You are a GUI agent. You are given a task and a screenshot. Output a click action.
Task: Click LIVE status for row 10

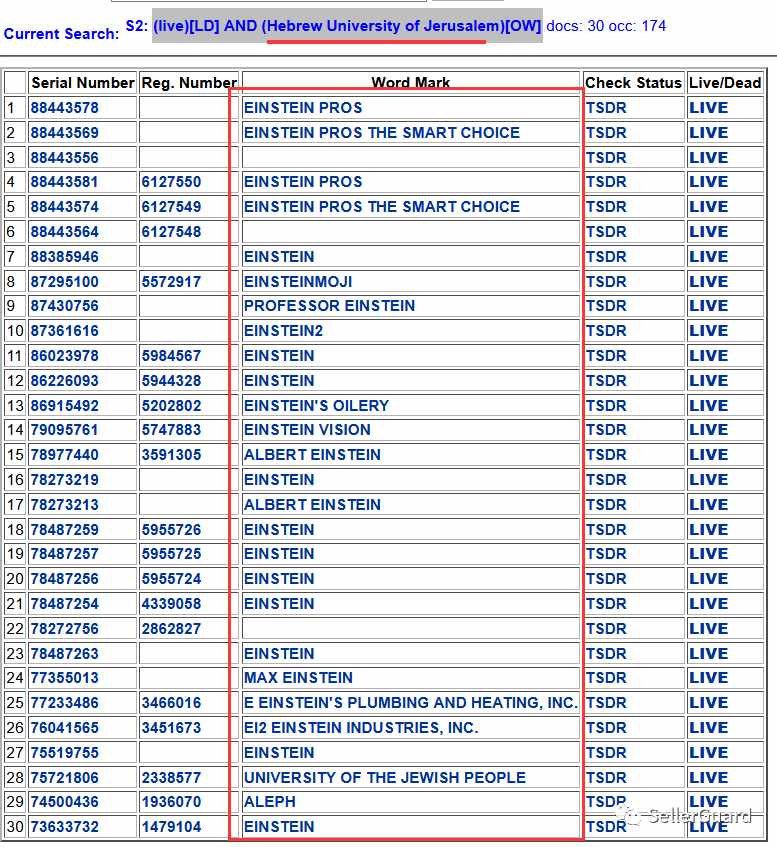[708, 331]
